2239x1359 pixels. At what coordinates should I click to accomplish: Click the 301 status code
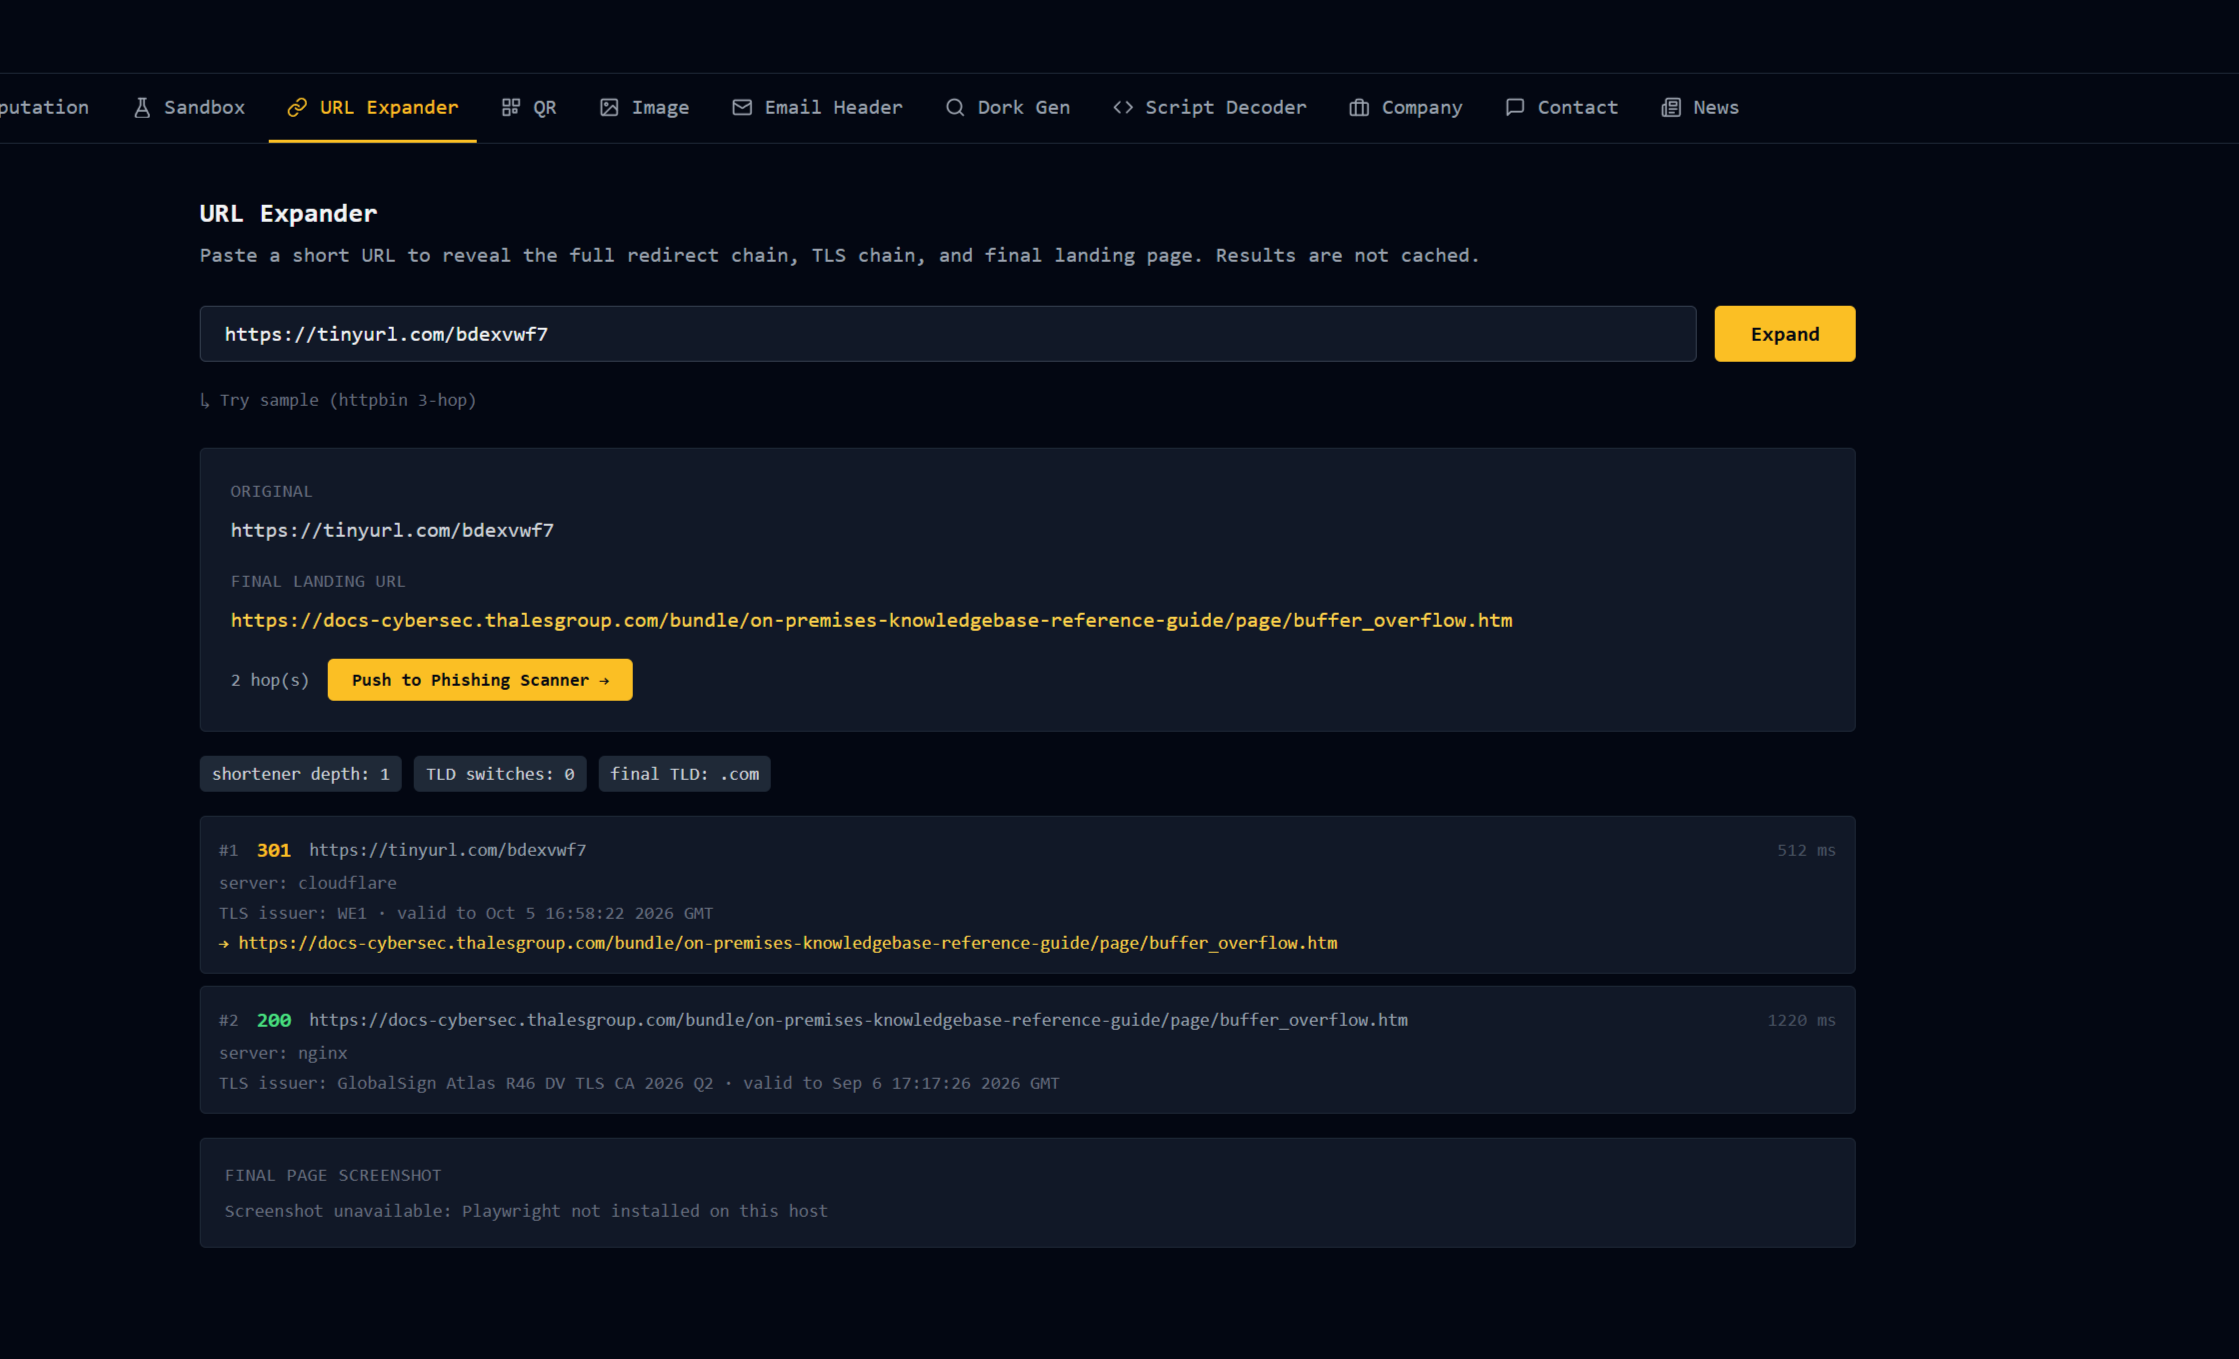click(274, 850)
